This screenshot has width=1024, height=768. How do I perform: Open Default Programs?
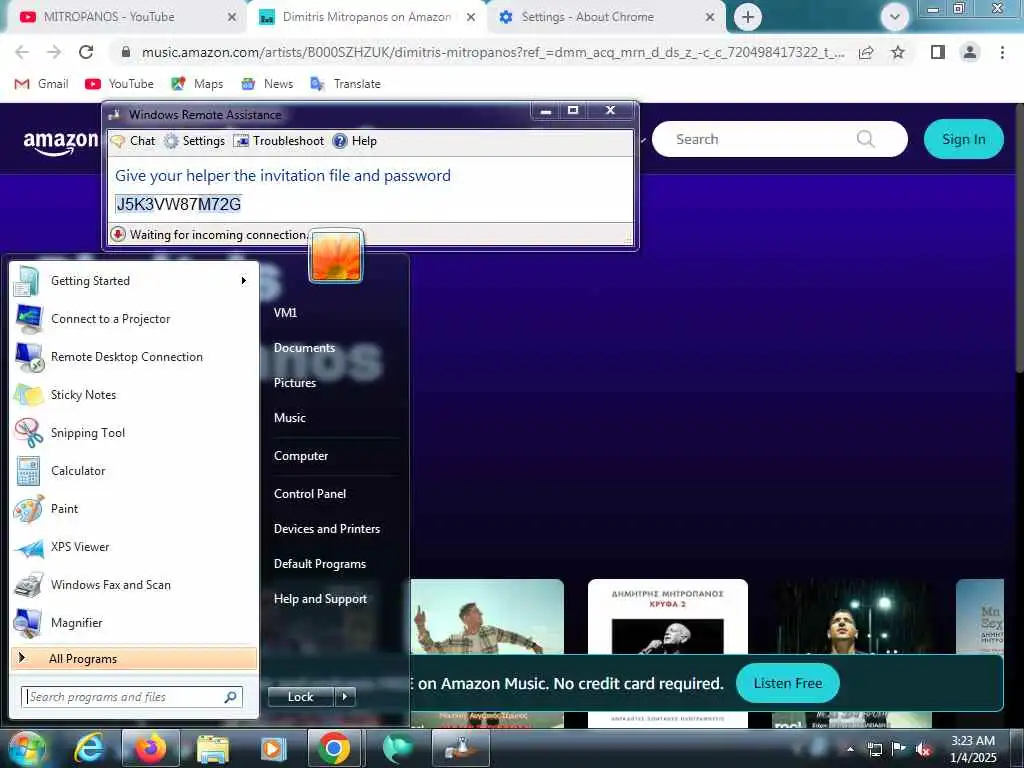pyautogui.click(x=319, y=564)
